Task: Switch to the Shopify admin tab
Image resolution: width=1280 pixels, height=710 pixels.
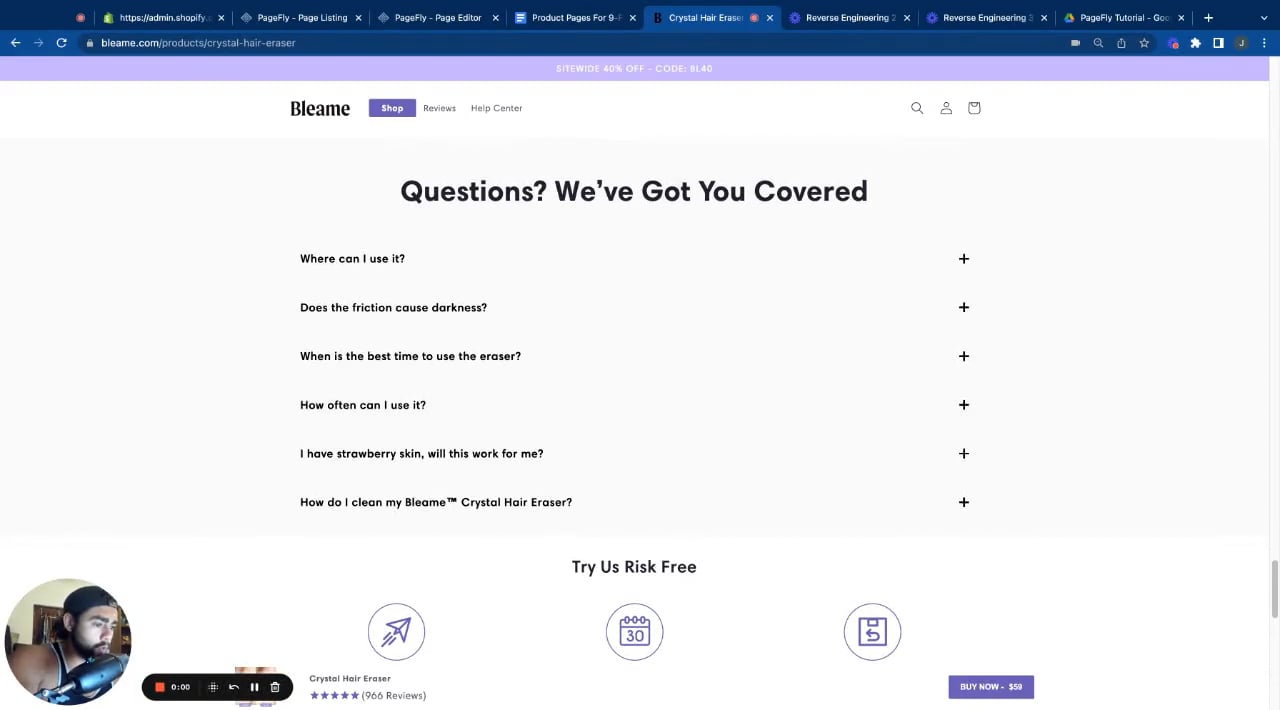Action: (164, 18)
